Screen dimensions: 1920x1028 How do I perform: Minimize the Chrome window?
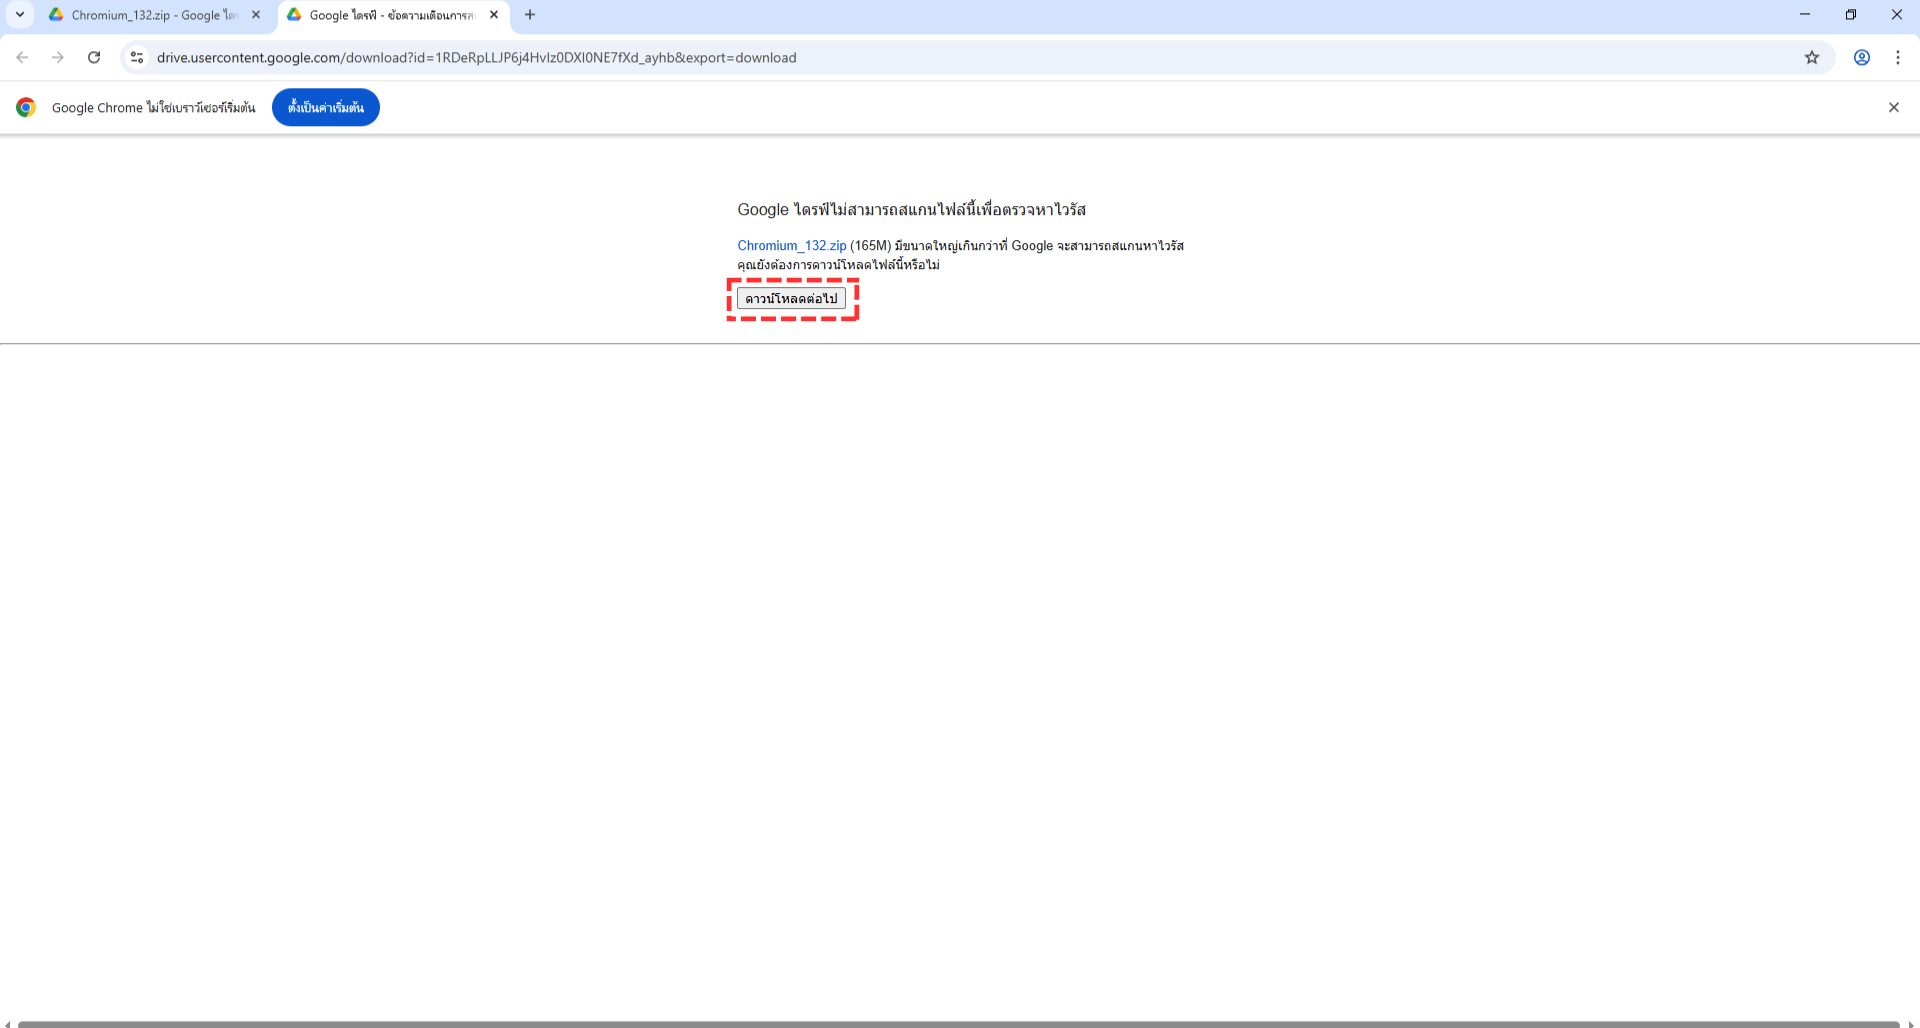point(1805,15)
